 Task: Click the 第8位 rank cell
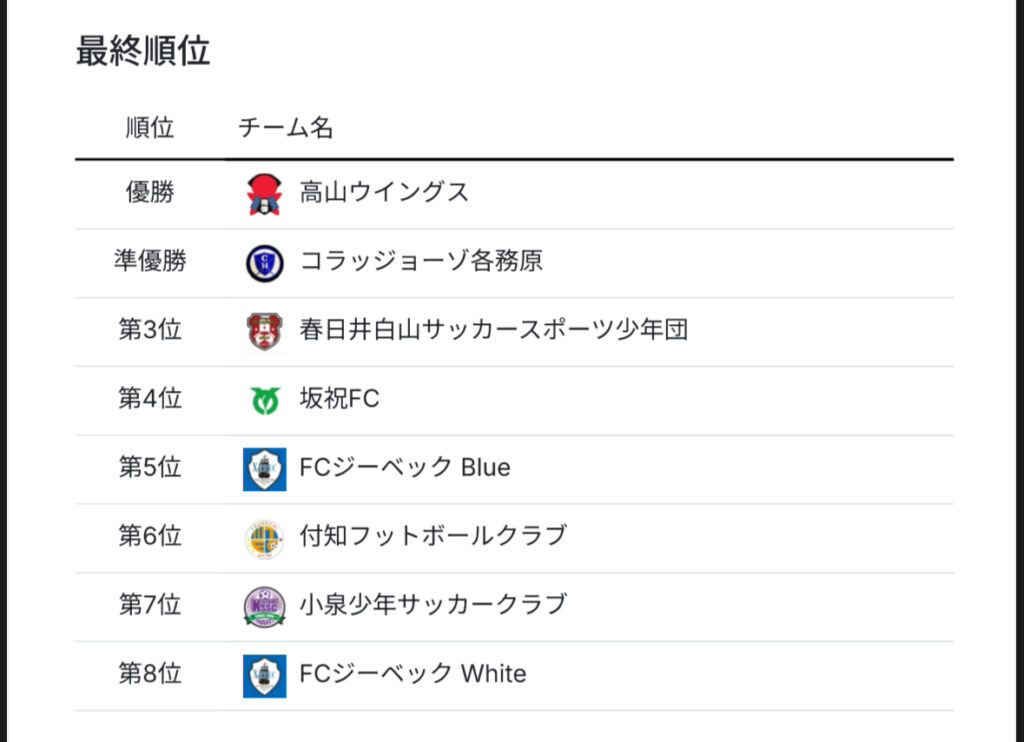click(150, 674)
